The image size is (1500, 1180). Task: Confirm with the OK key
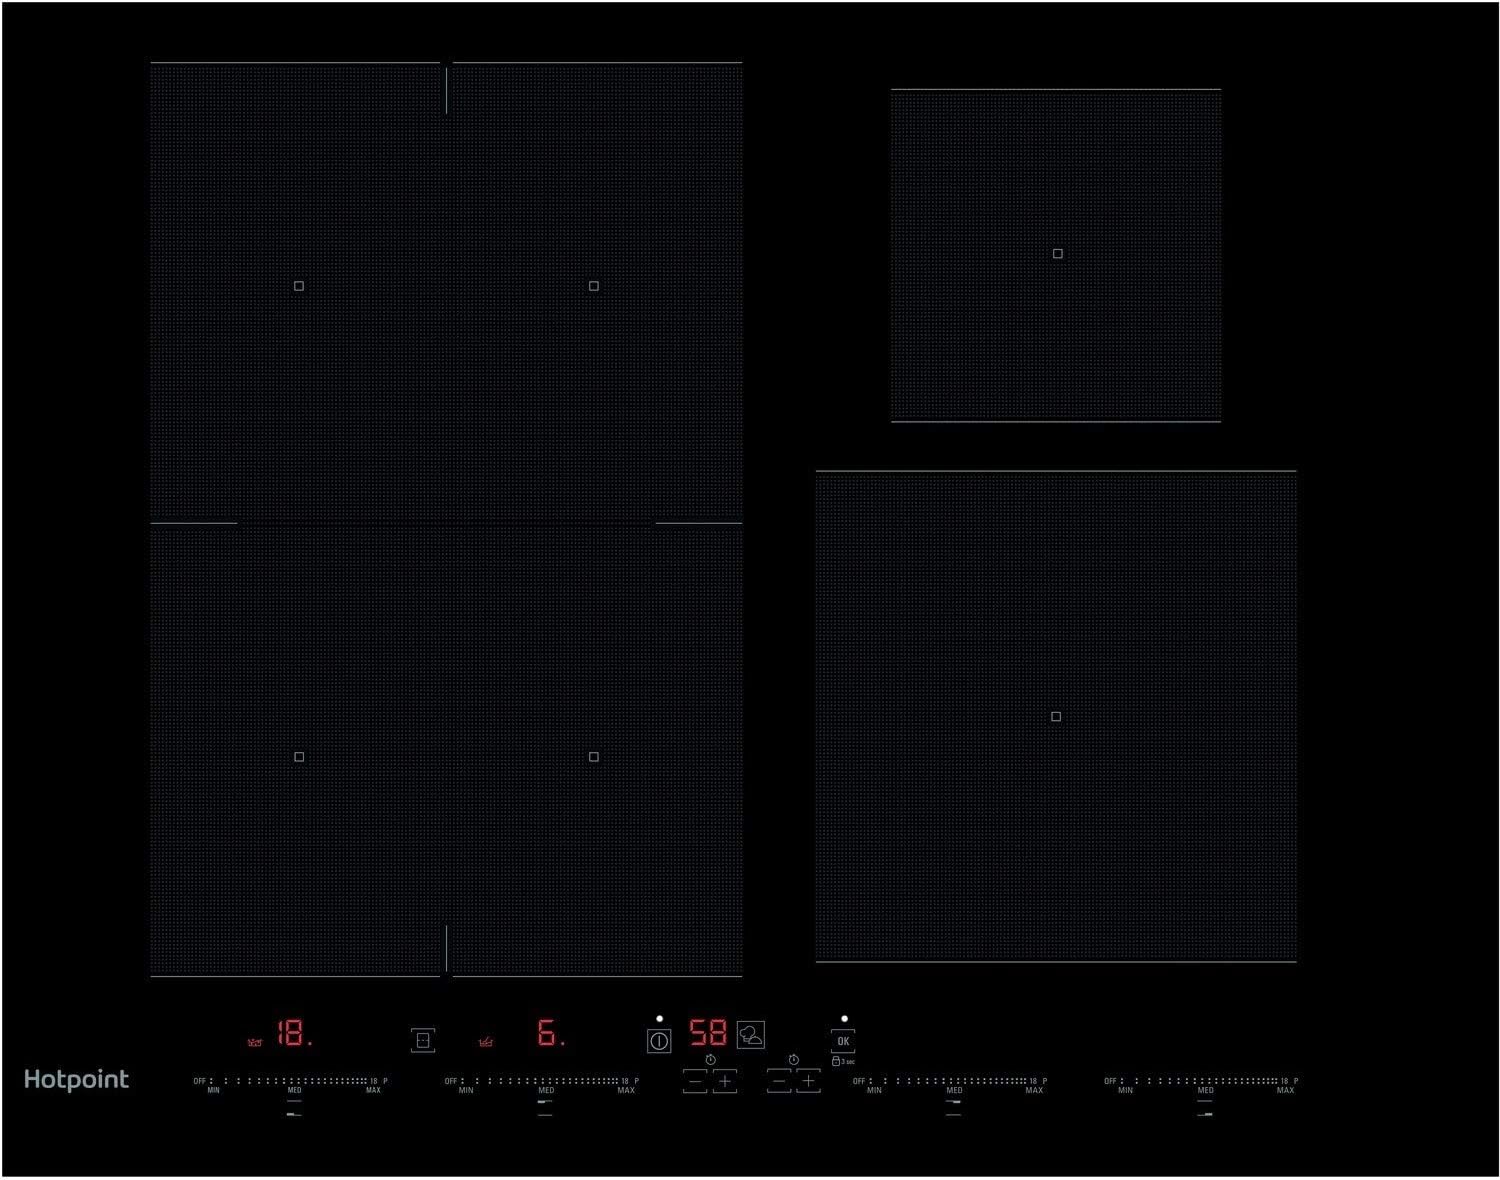click(x=843, y=1041)
